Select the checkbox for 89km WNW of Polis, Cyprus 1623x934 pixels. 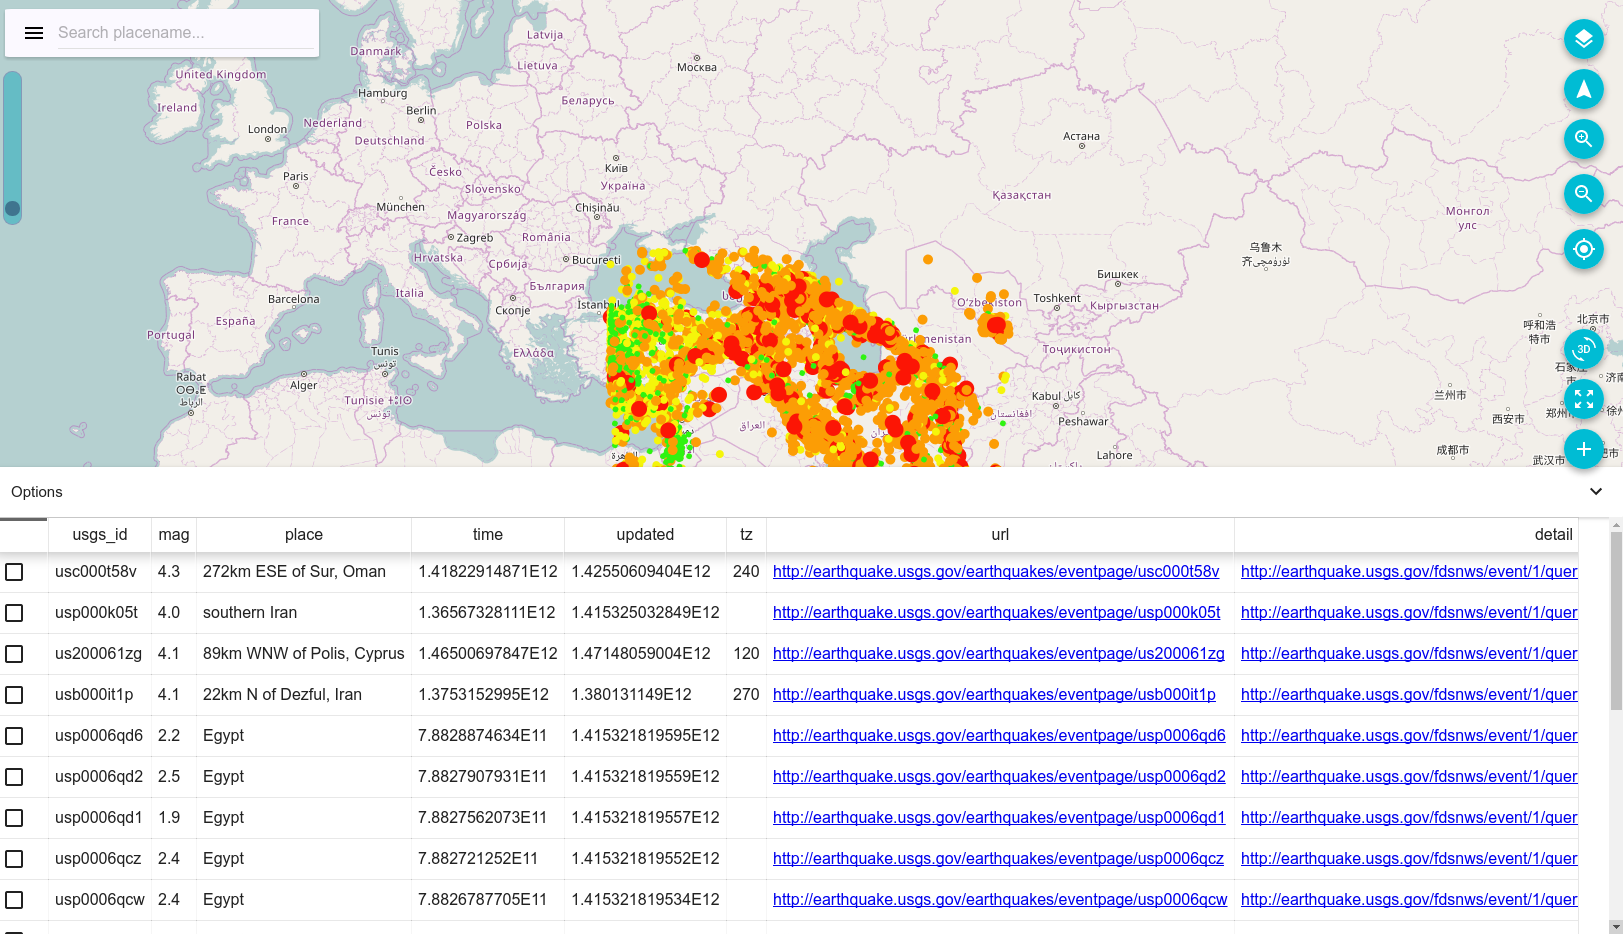point(14,654)
